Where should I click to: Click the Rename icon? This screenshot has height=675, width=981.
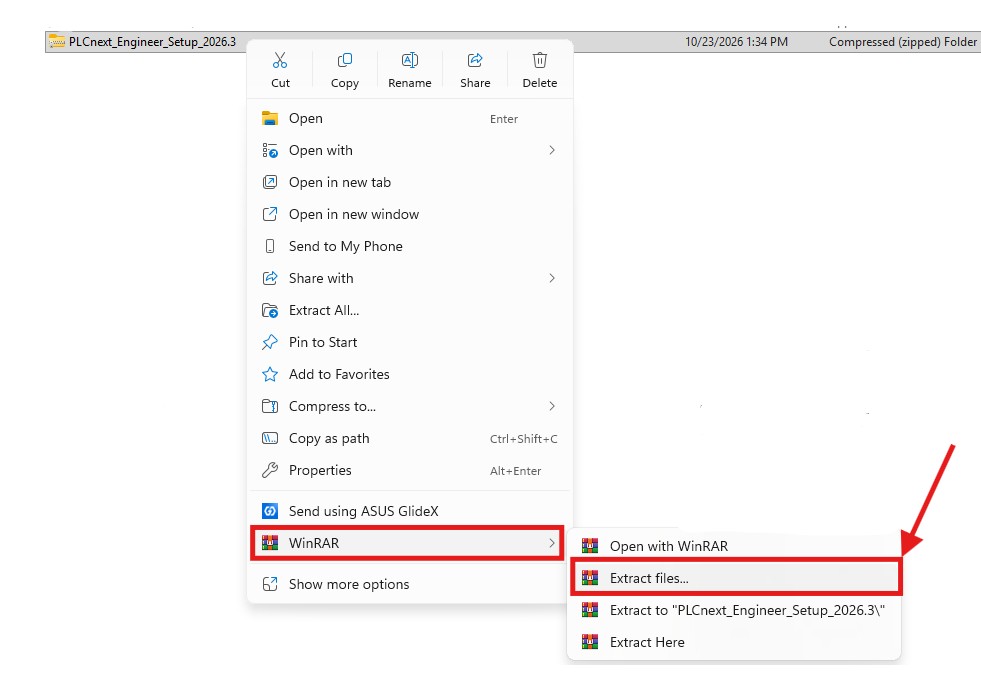pos(410,60)
